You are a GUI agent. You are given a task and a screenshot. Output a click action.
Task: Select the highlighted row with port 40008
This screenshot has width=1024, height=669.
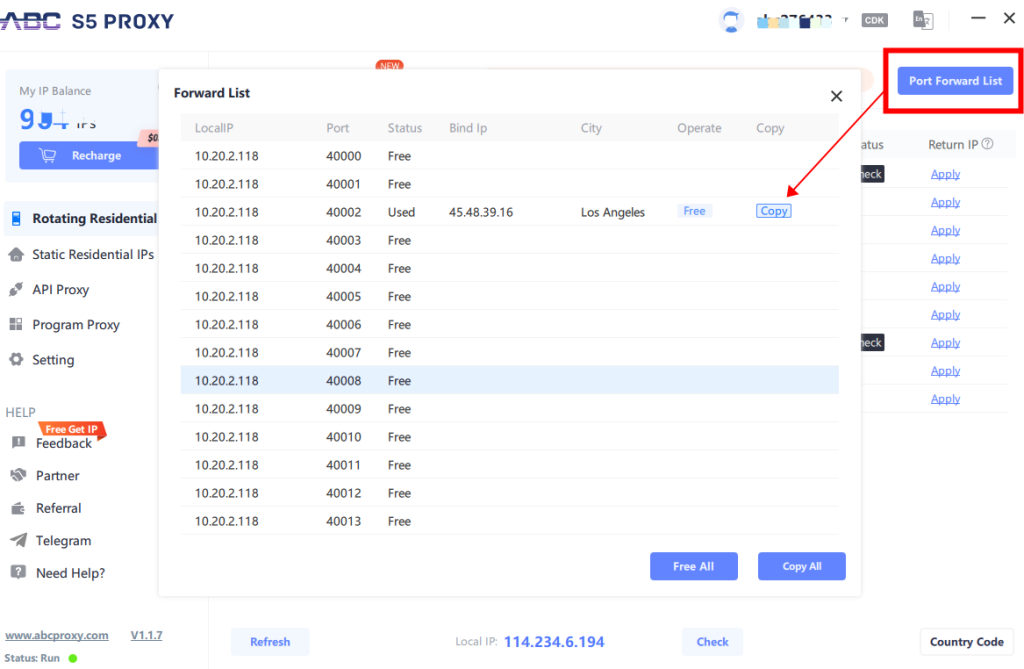pyautogui.click(x=509, y=380)
